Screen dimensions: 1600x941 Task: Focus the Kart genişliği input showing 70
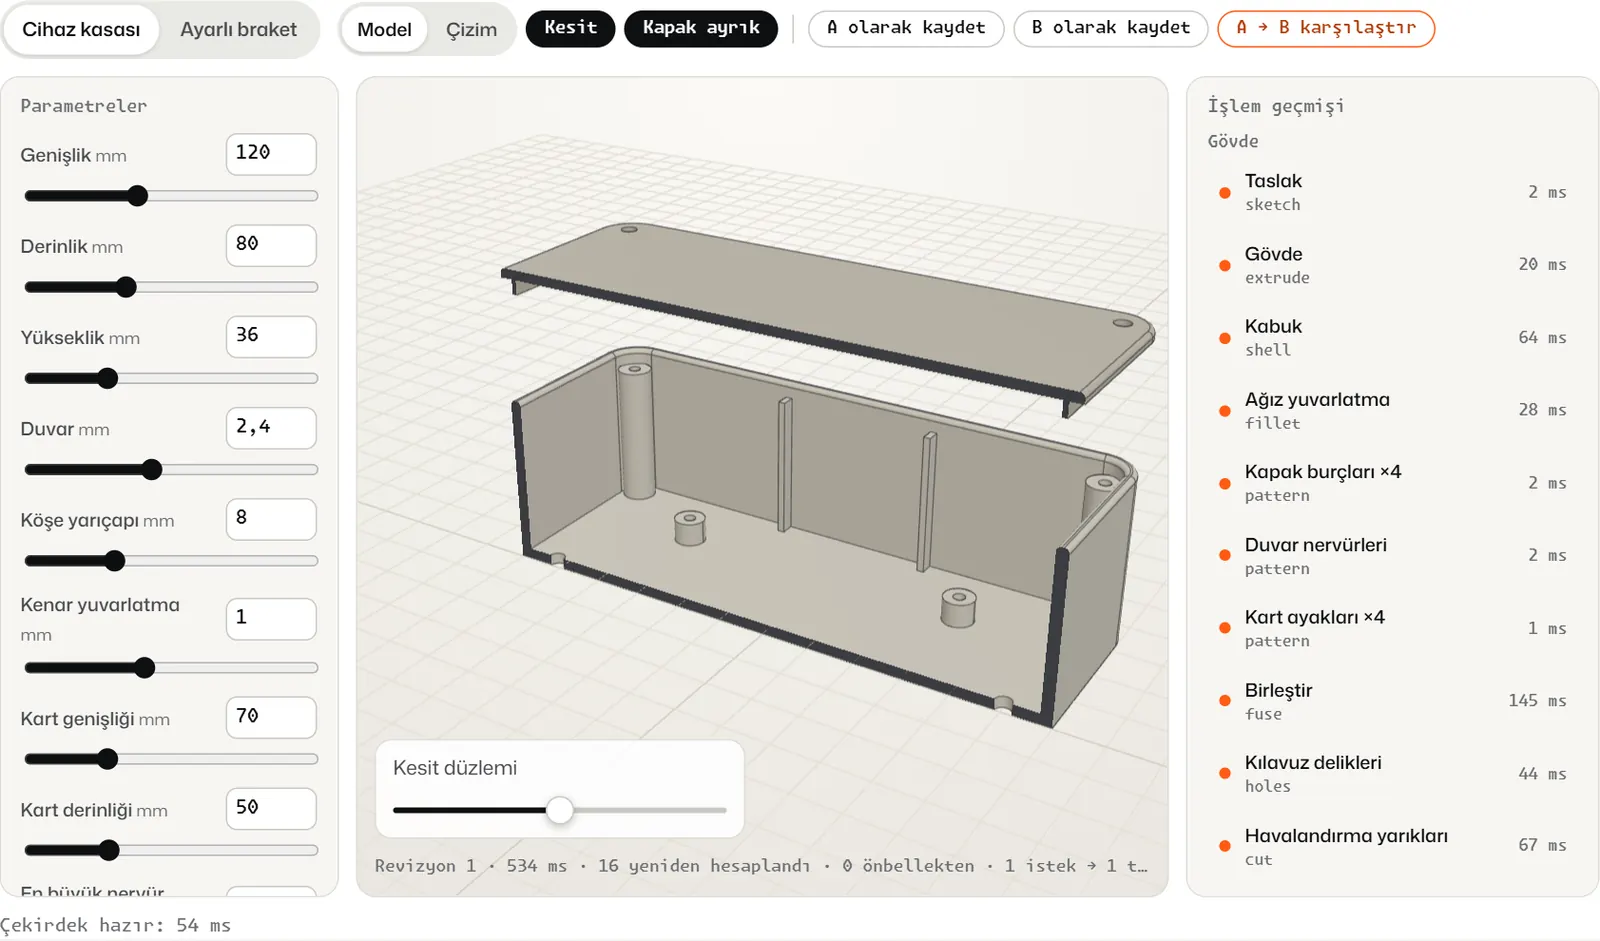tap(271, 717)
